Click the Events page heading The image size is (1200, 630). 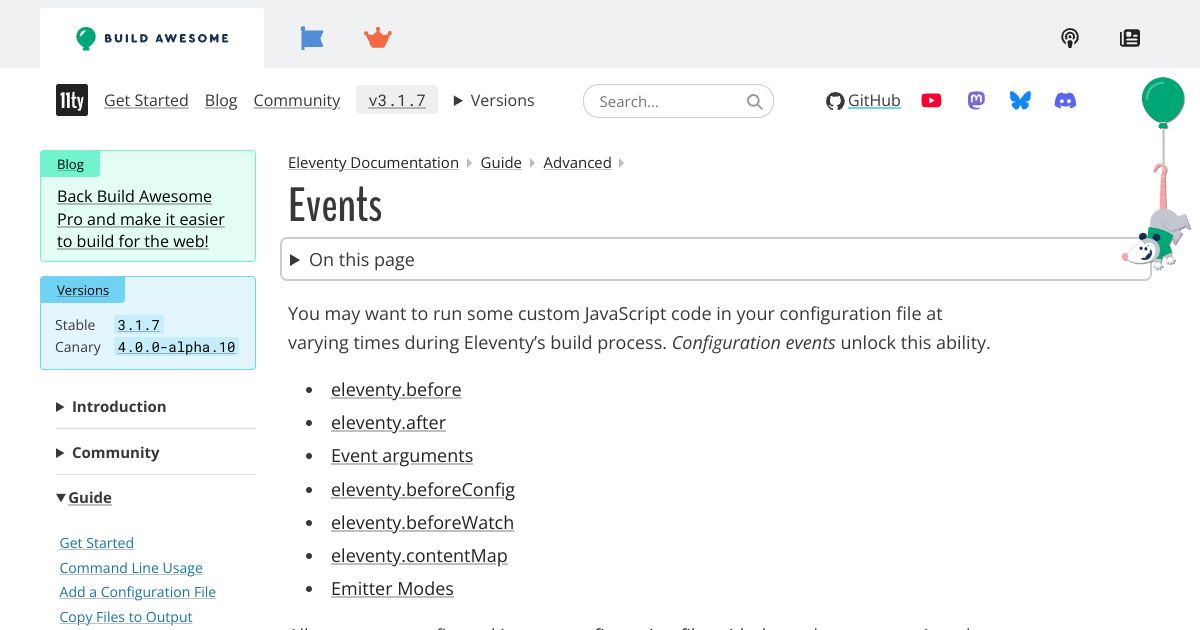pyautogui.click(x=335, y=205)
